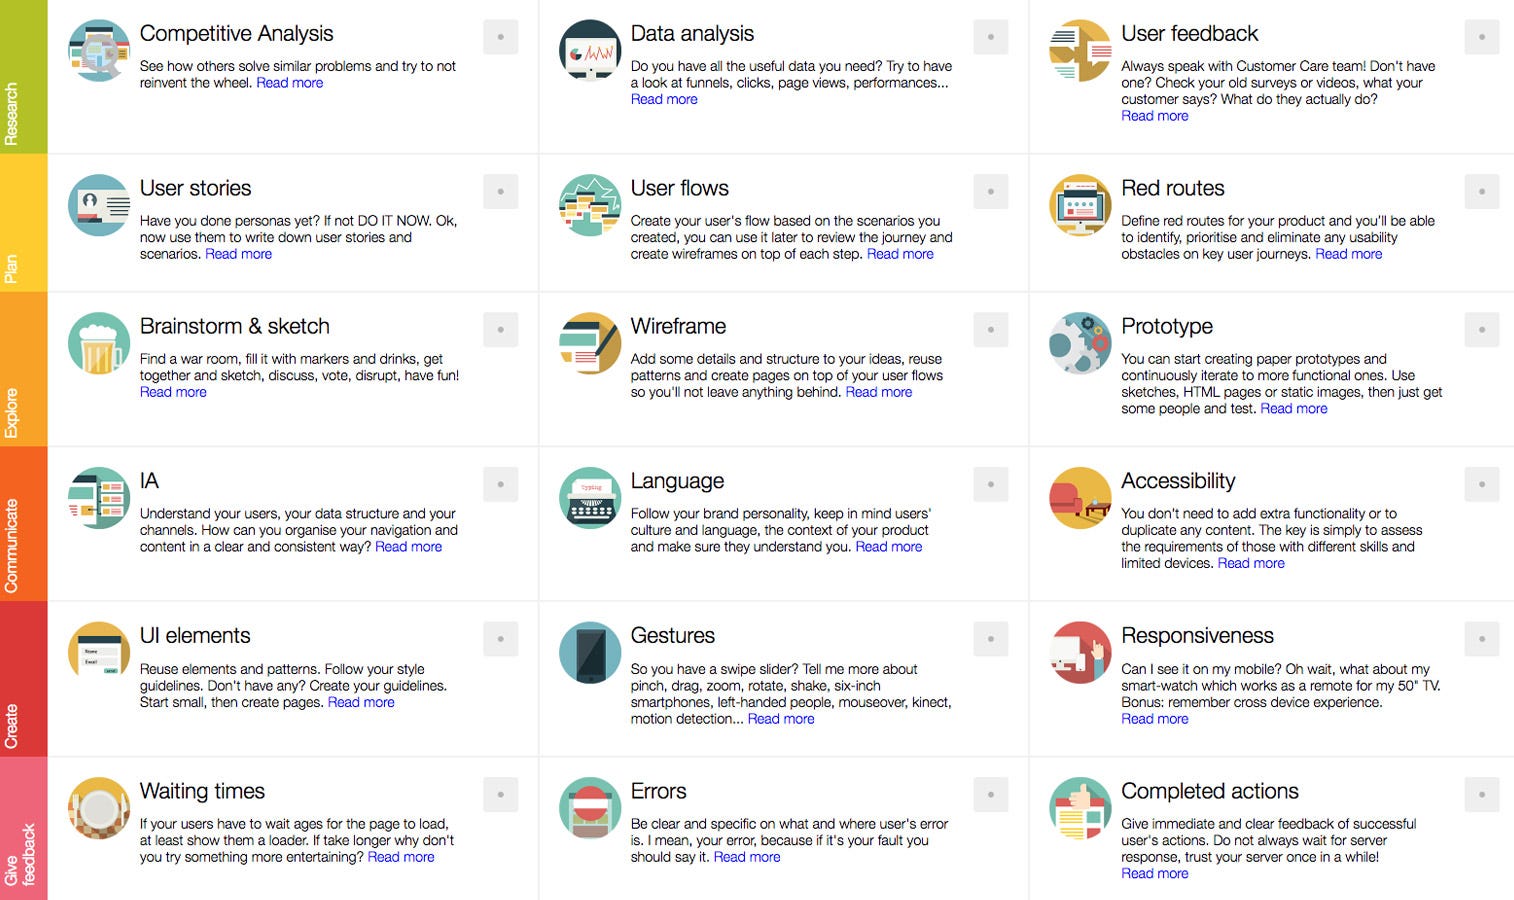Image resolution: width=1514 pixels, height=900 pixels.
Task: Click the Prototype gears icon
Action: 1080,343
